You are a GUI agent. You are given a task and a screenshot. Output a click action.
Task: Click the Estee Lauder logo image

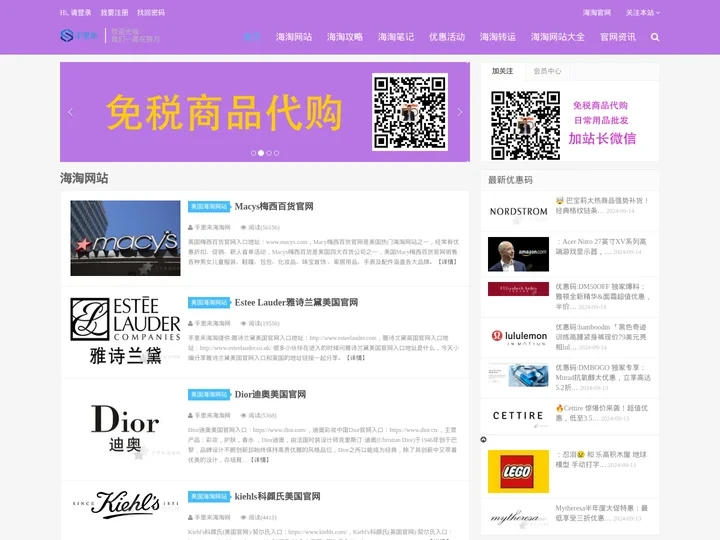coord(125,331)
